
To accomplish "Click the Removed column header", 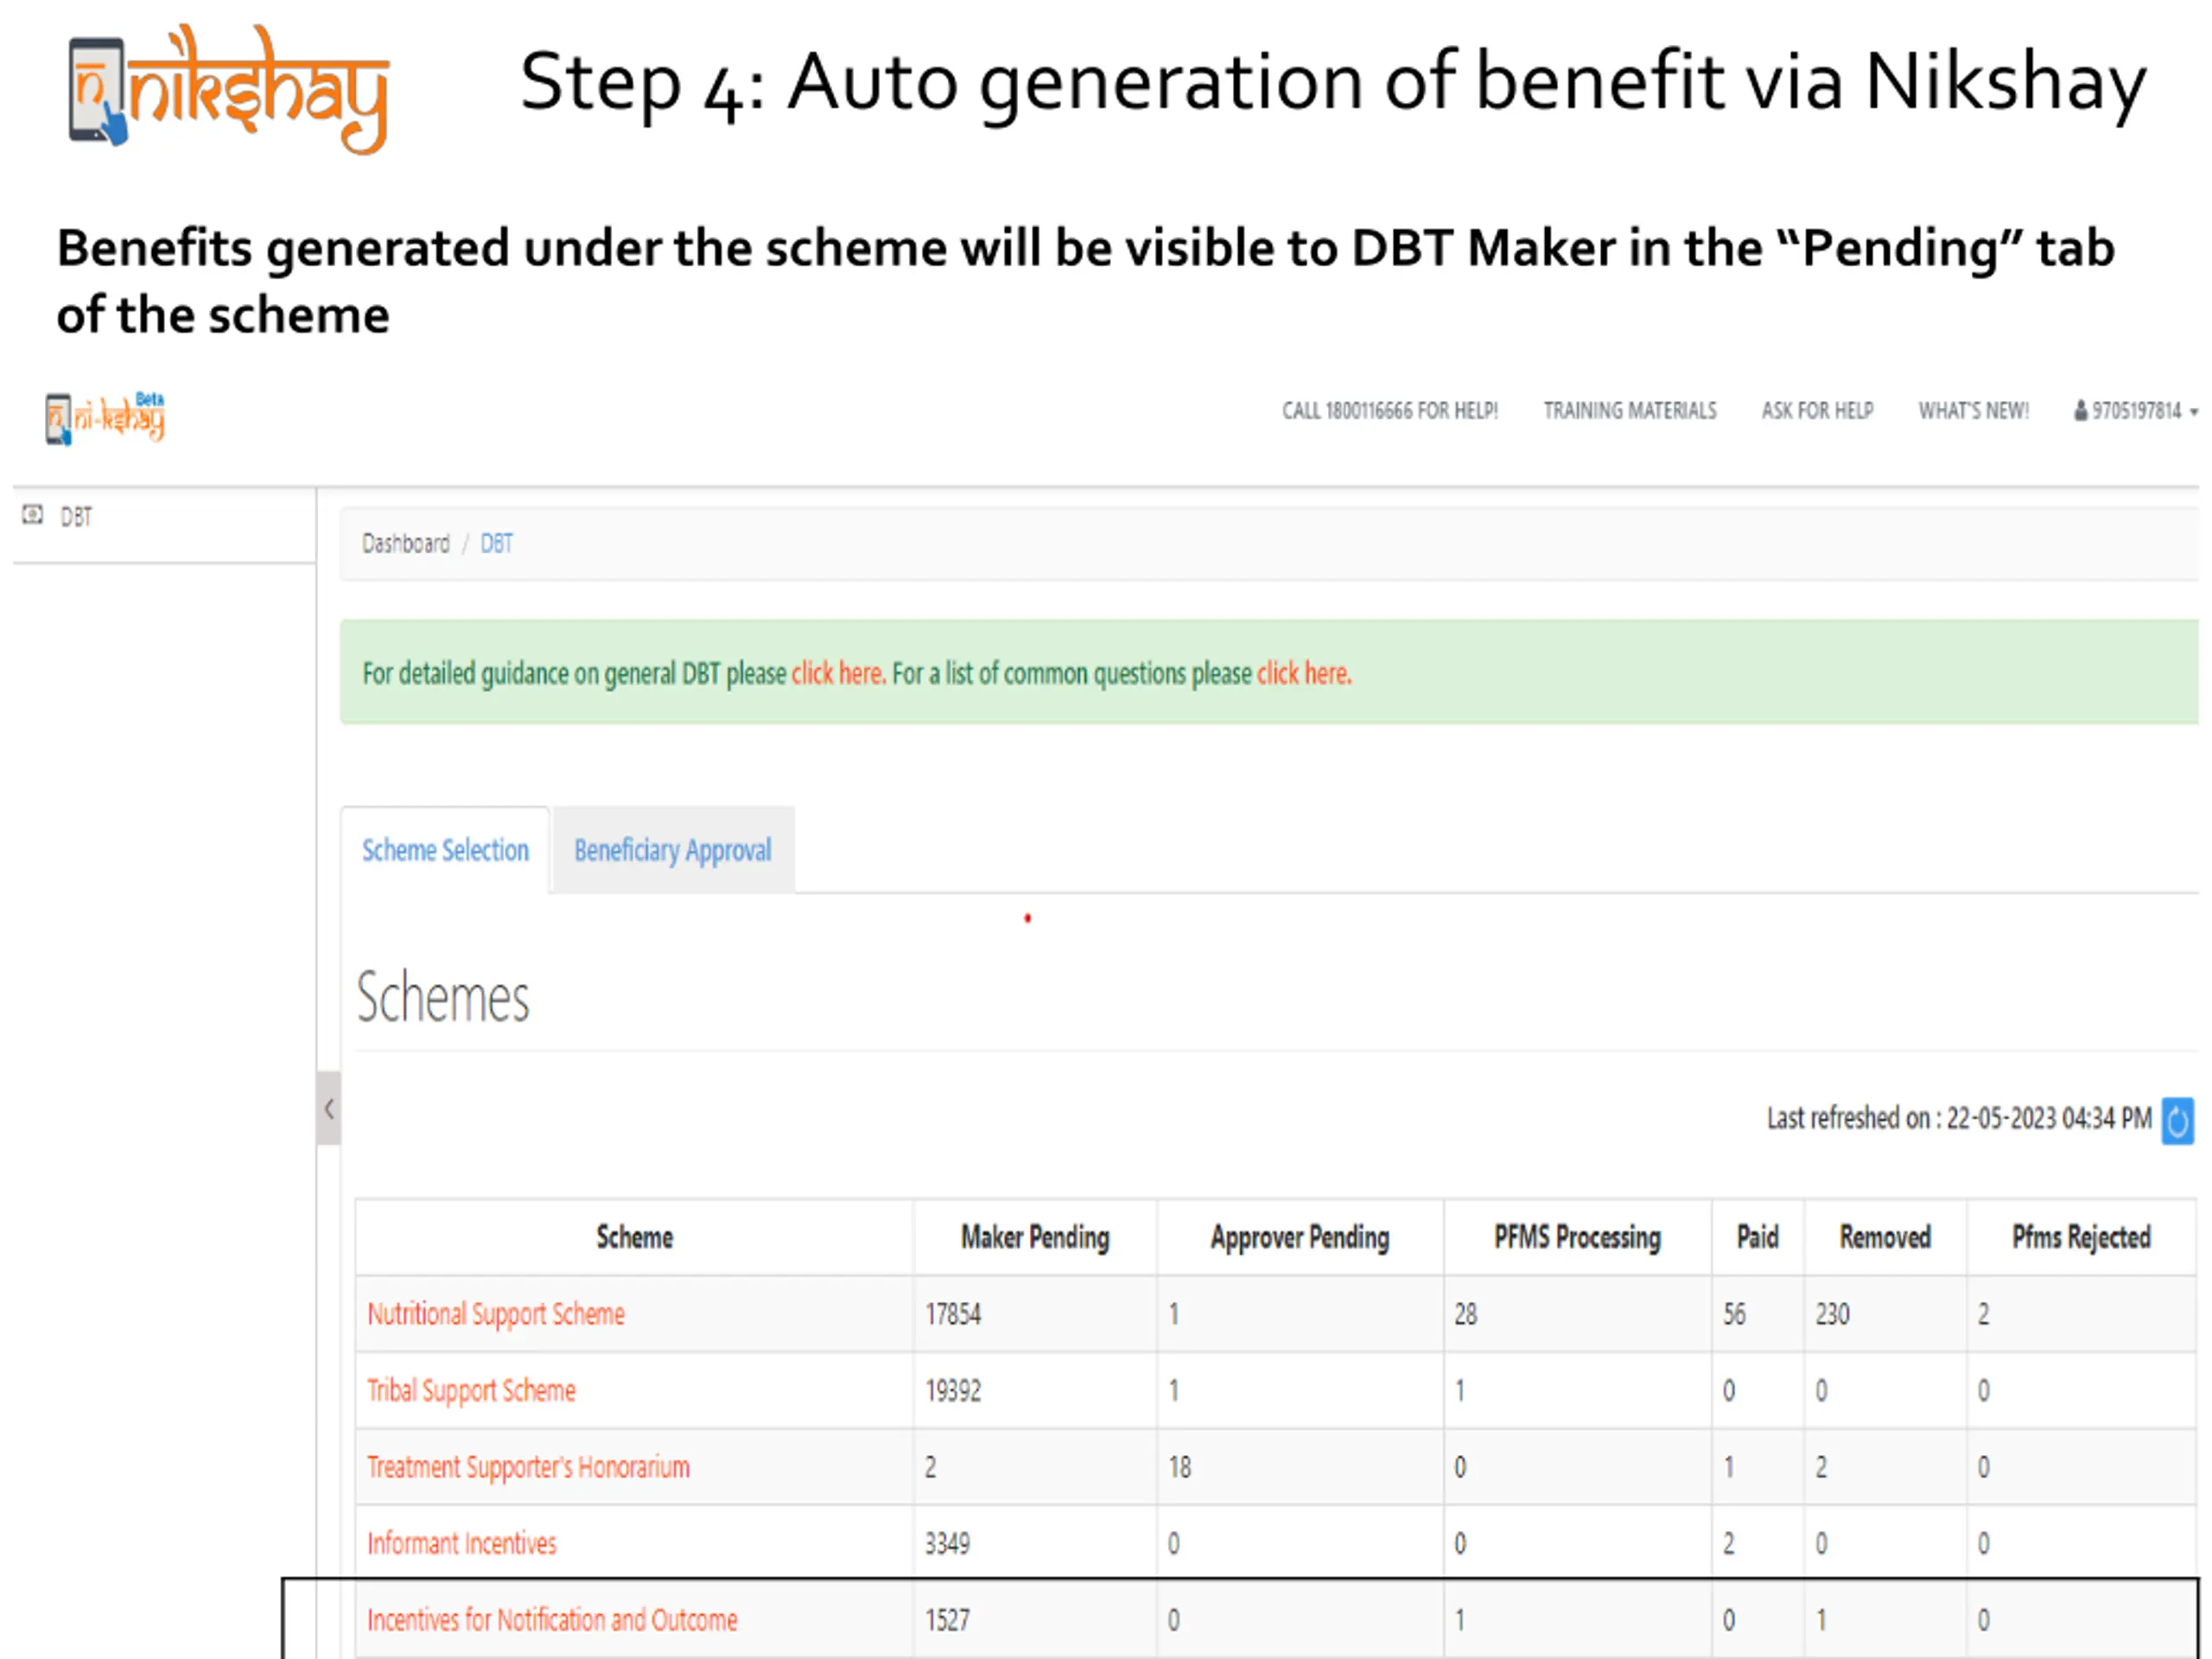I will 1885,1237.
